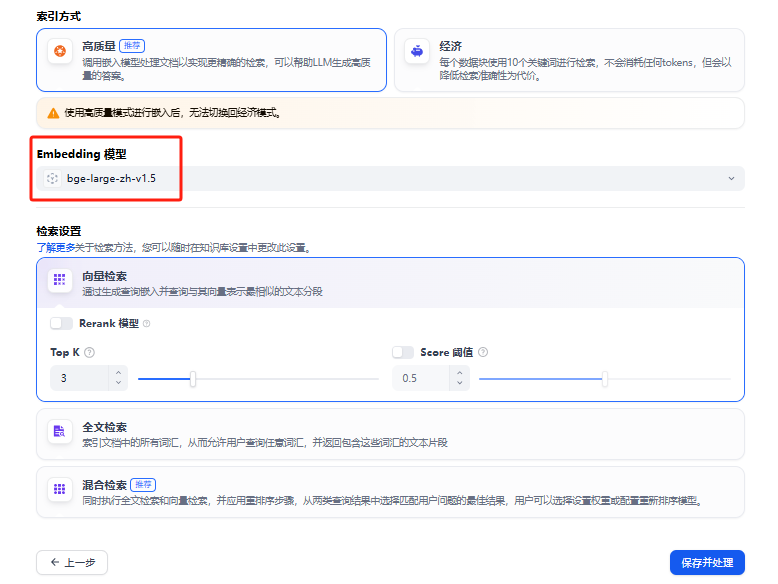Turn on the Score 阈值 switch
This screenshot has height=584, width=778.
coord(403,352)
